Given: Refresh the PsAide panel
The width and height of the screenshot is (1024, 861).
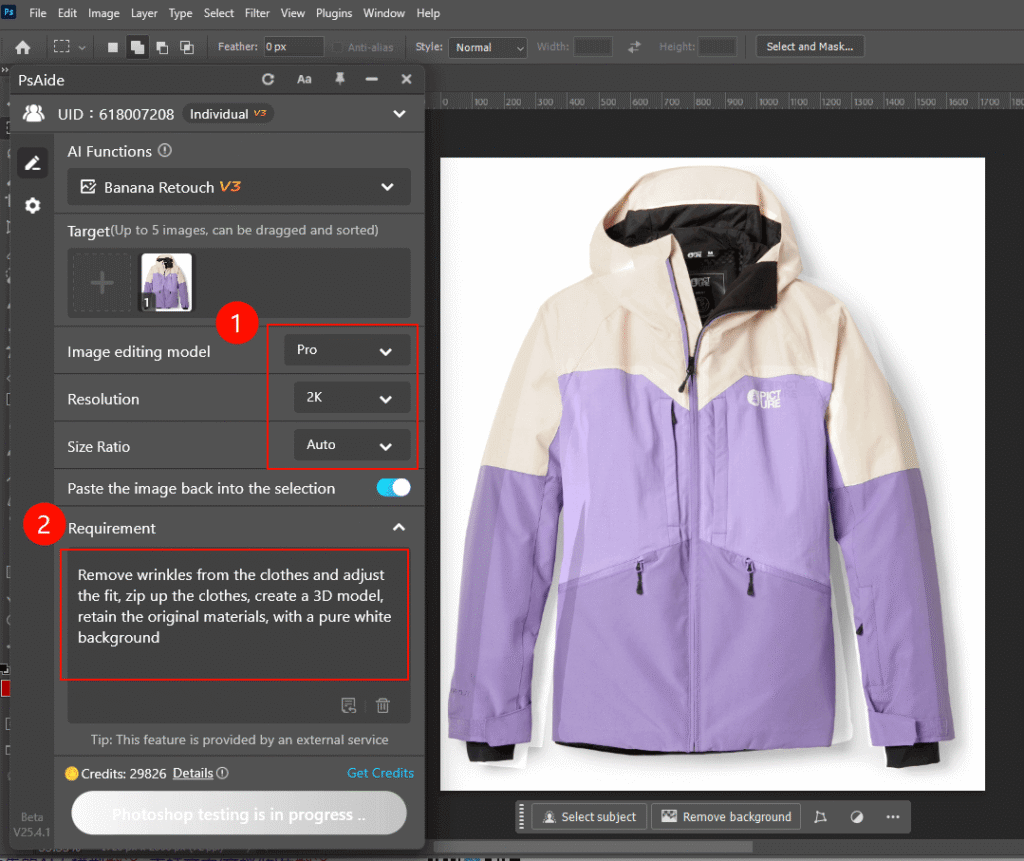Looking at the screenshot, I should [268, 79].
